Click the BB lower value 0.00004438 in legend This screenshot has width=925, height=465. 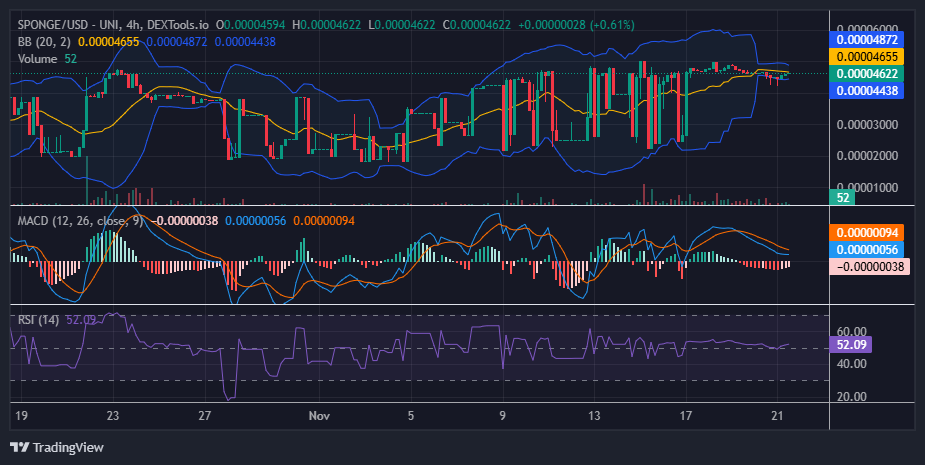[x=245, y=42]
